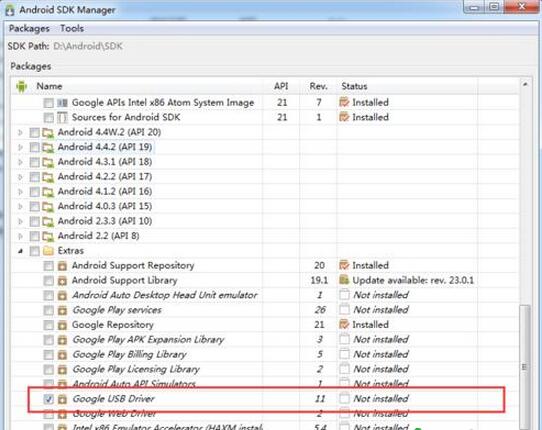Click Google APIs Intel x86 Atom System Image icon
The height and width of the screenshot is (430, 542).
62,103
